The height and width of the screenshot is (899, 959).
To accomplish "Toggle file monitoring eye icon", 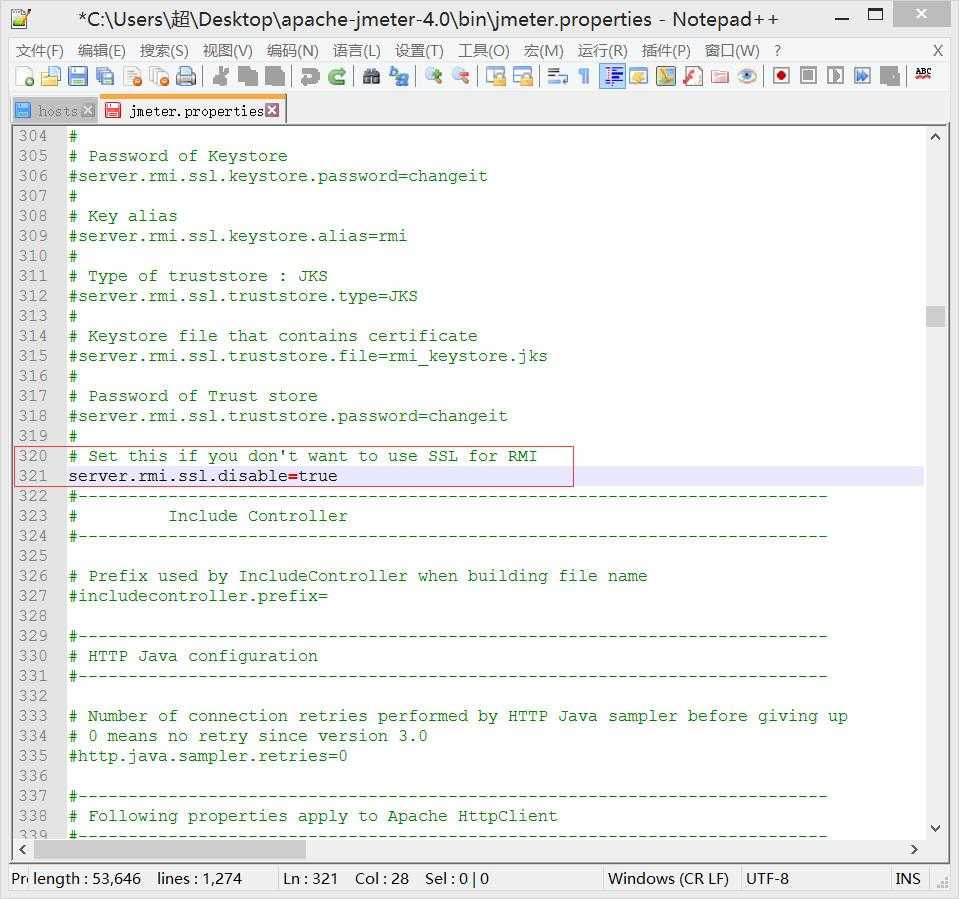I will (x=747, y=76).
